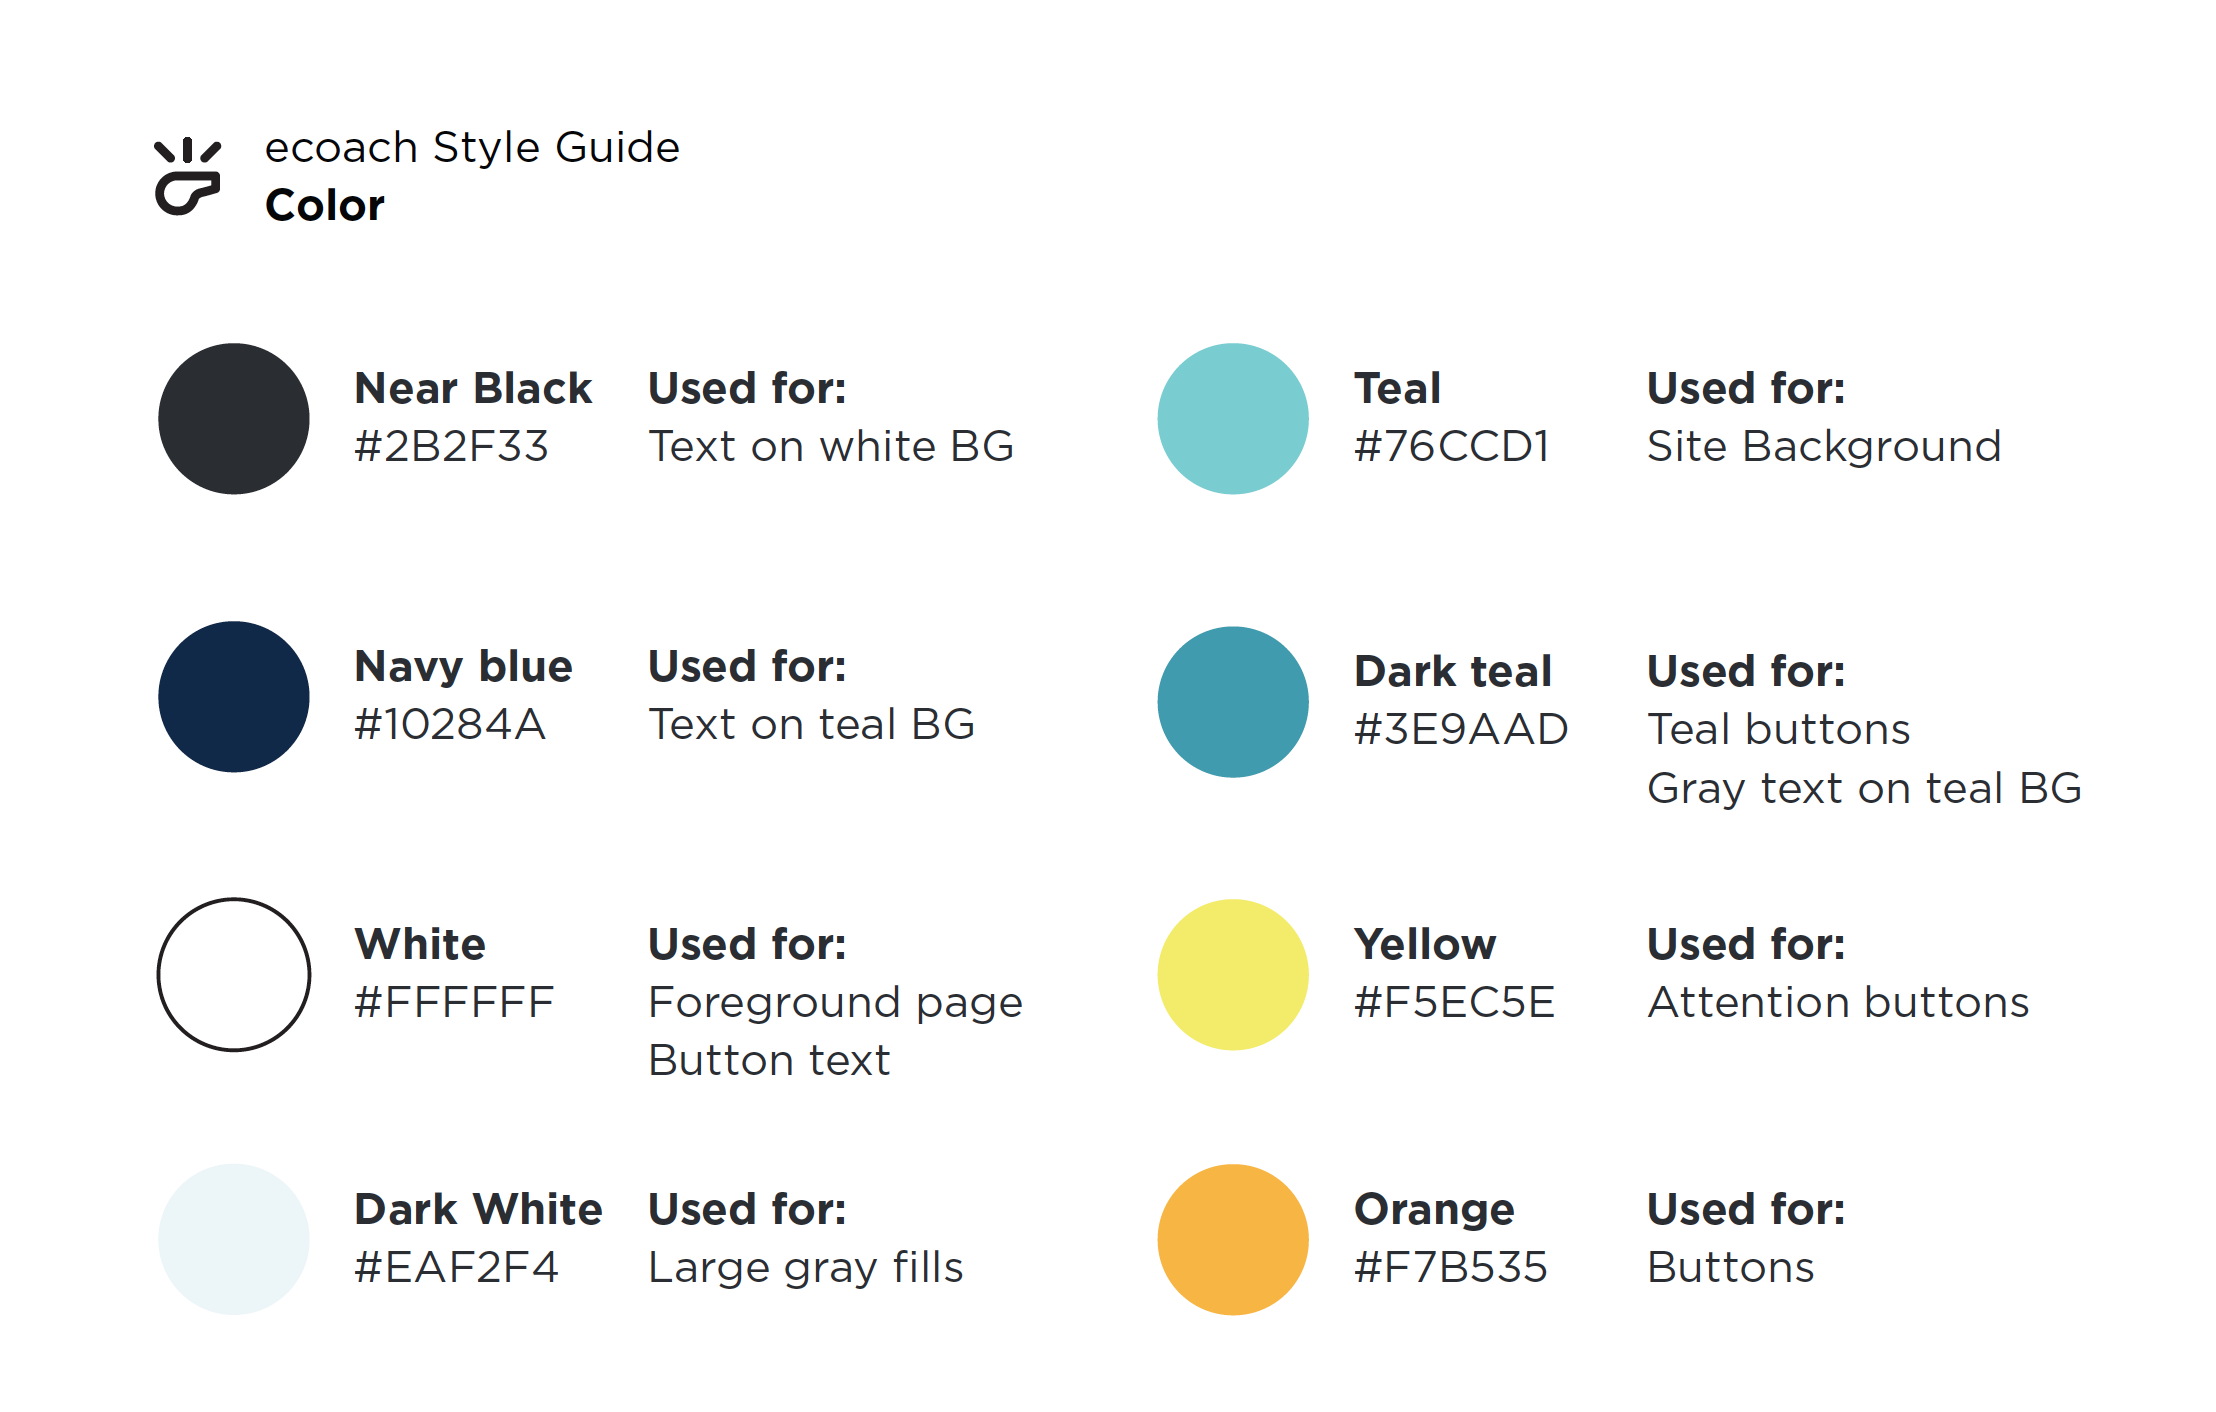Select the Teal color circle
The height and width of the screenshot is (1412, 2216).
(x=1233, y=419)
